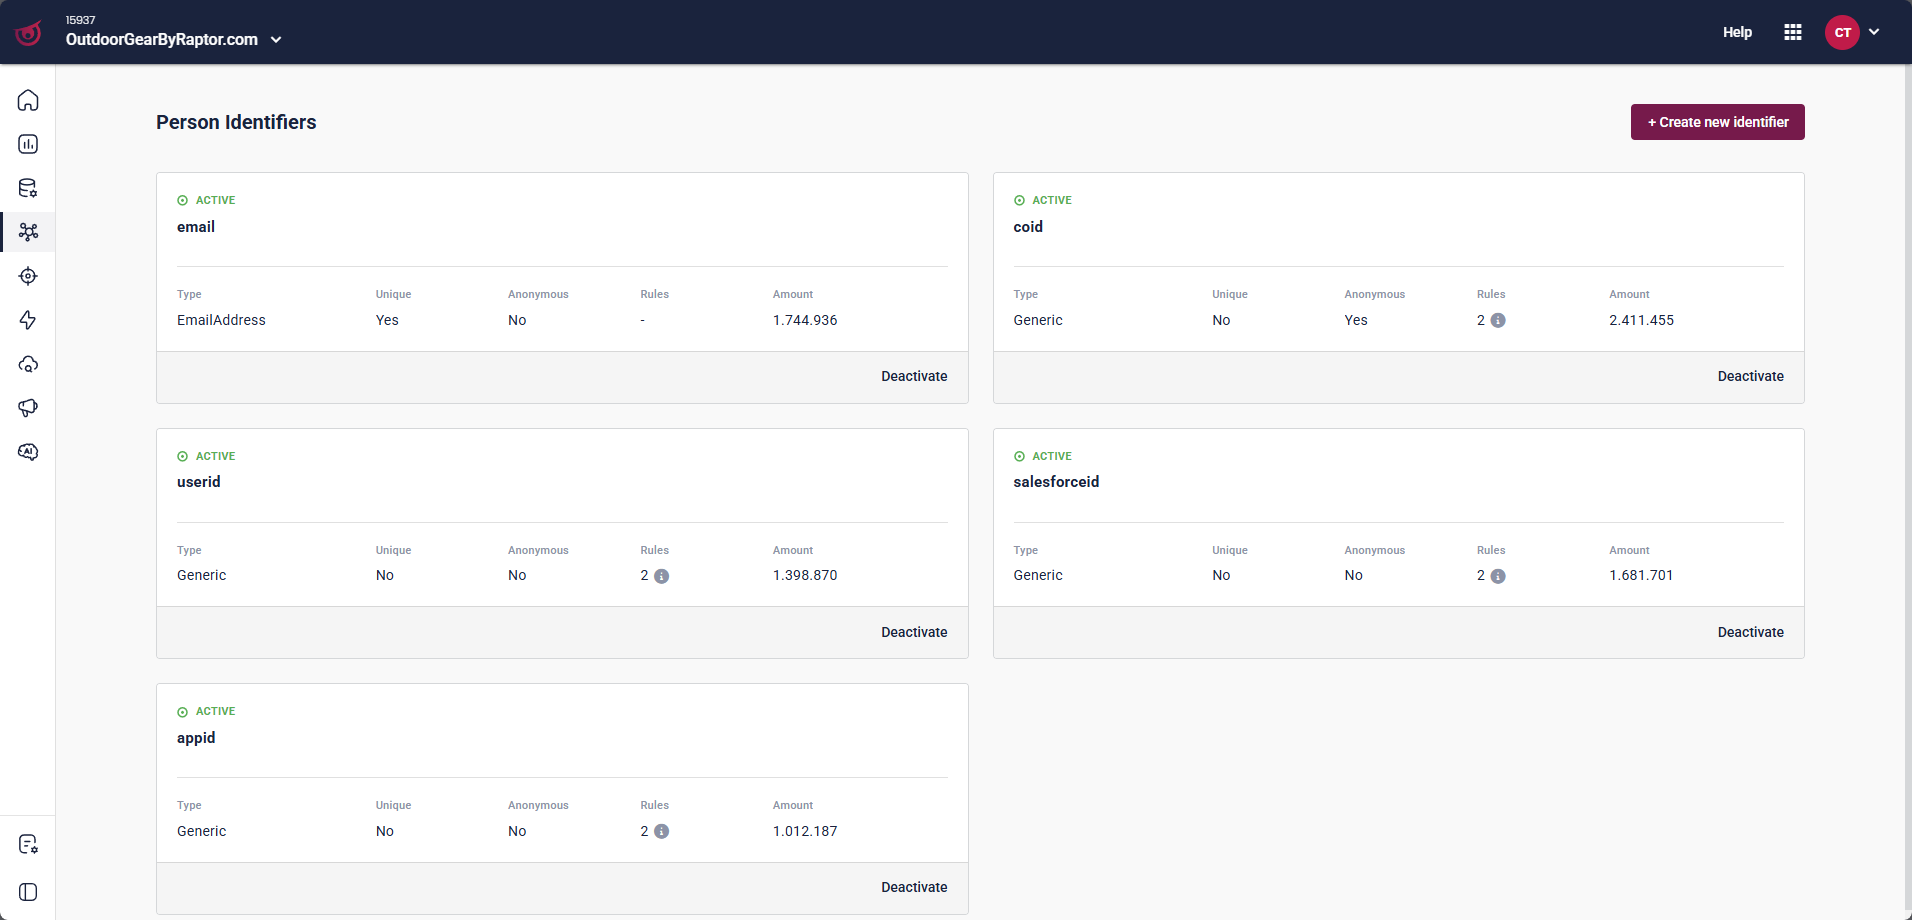
Task: Open the analytics chart icon in the sidebar
Action: point(28,144)
